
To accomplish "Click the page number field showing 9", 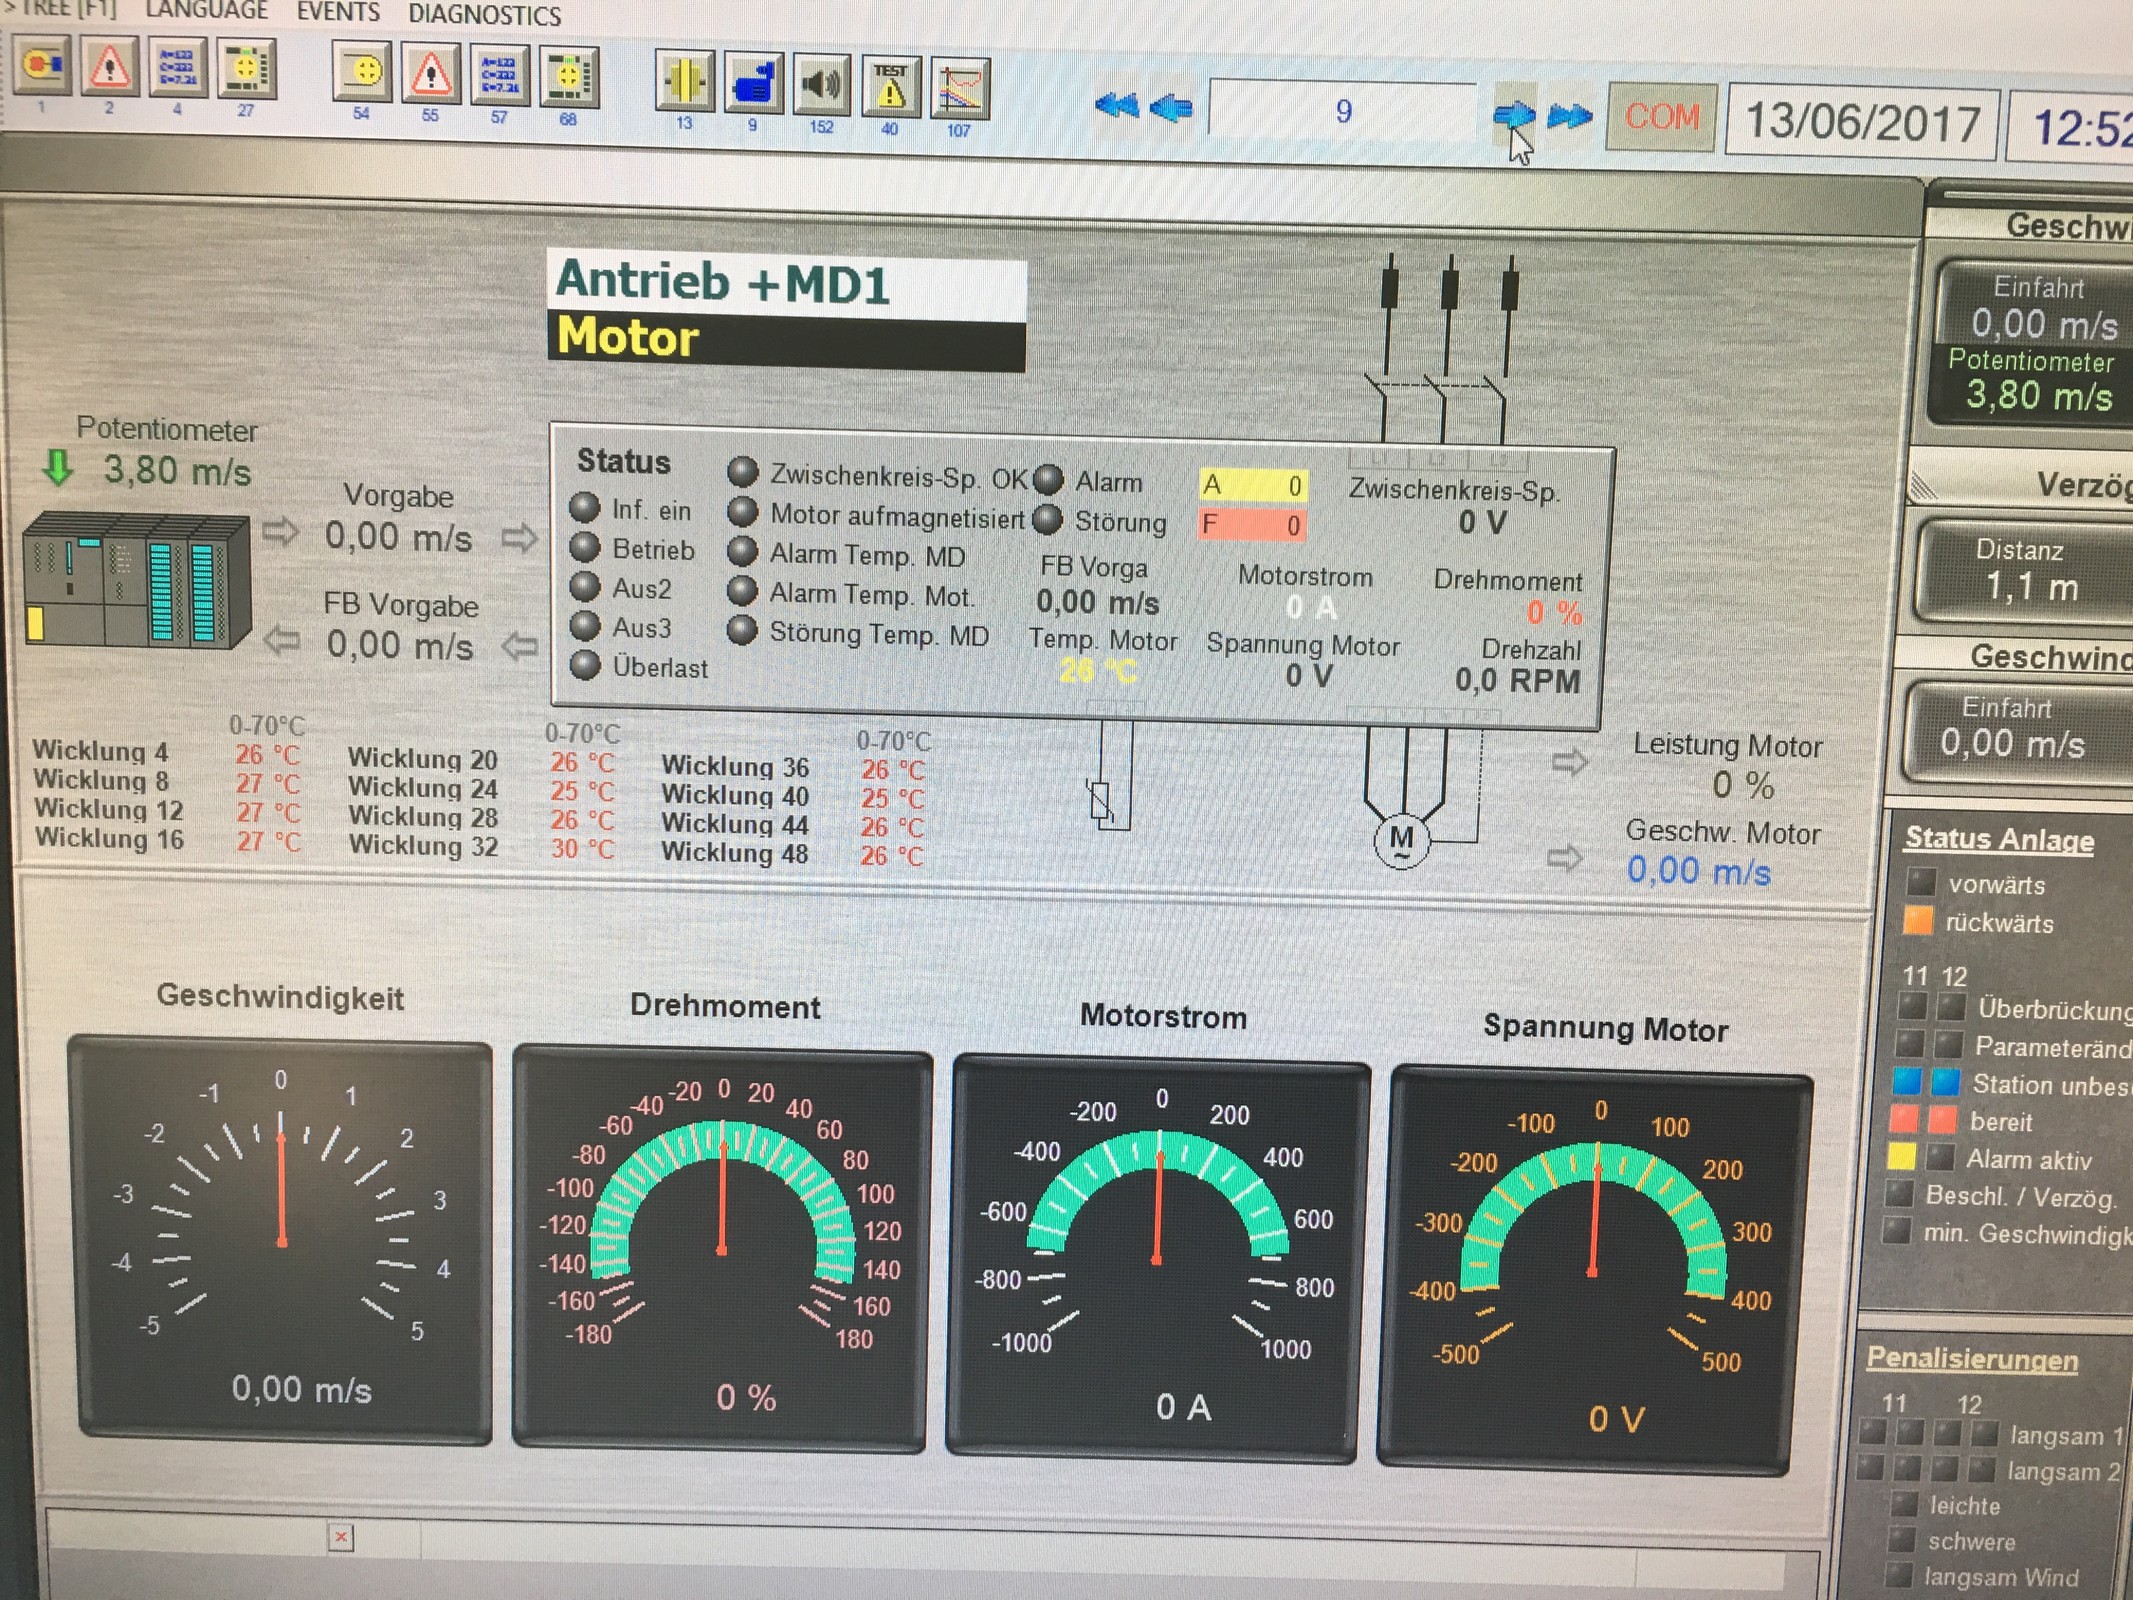I will point(1342,111).
